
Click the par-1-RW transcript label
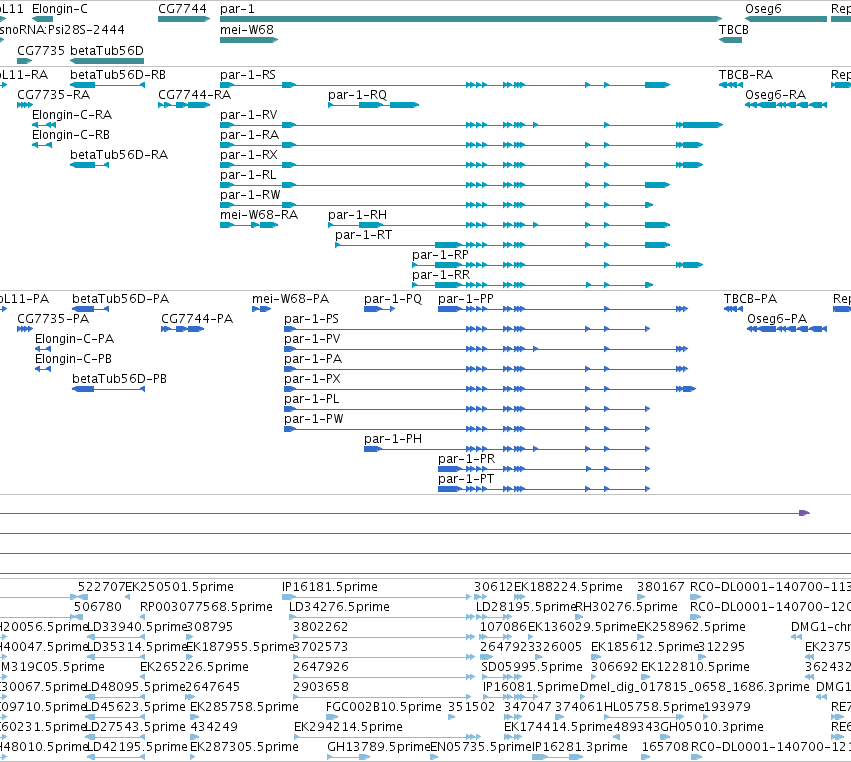click(250, 195)
